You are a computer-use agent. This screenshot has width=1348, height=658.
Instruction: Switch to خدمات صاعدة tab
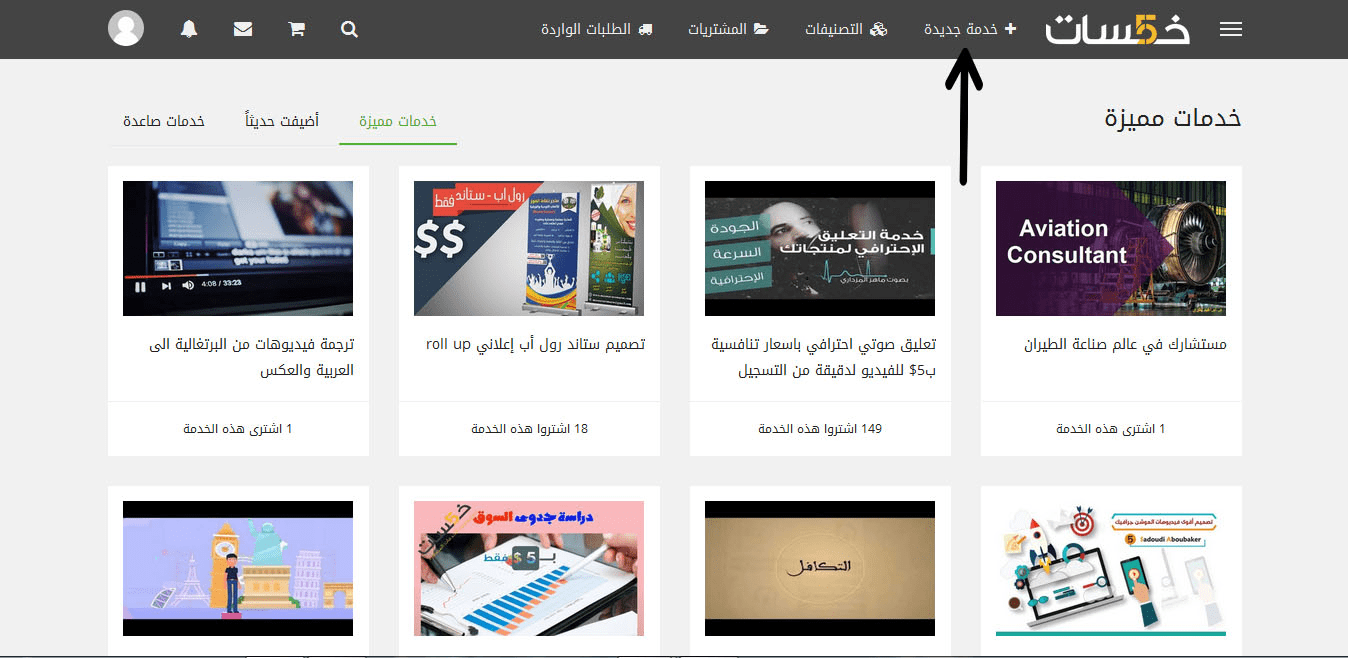[164, 121]
